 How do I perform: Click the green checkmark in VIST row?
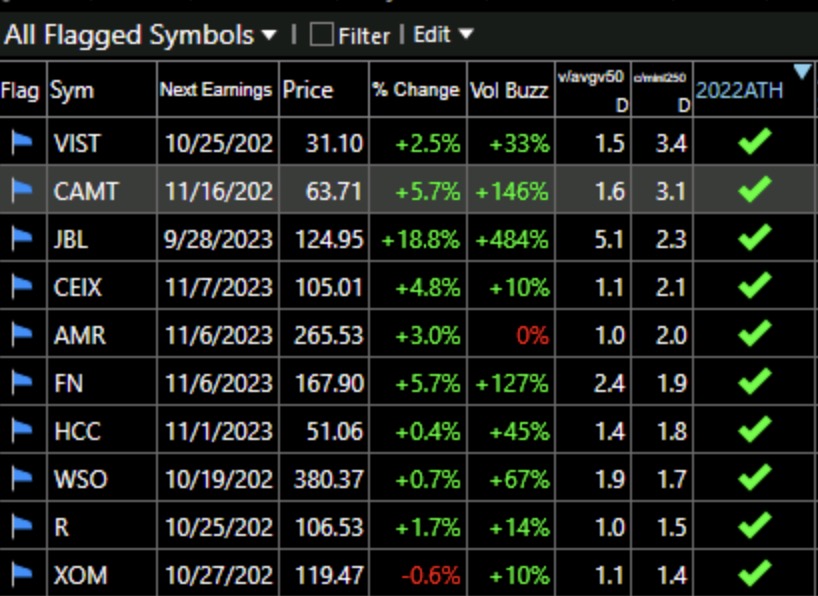pos(755,141)
